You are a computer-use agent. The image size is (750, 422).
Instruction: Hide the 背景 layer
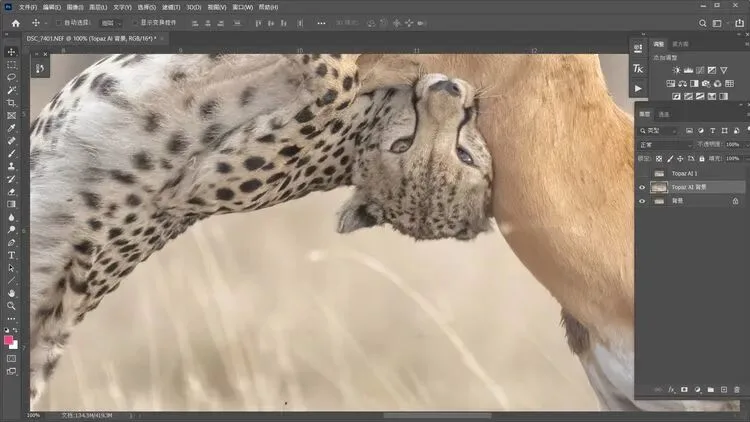coord(642,201)
